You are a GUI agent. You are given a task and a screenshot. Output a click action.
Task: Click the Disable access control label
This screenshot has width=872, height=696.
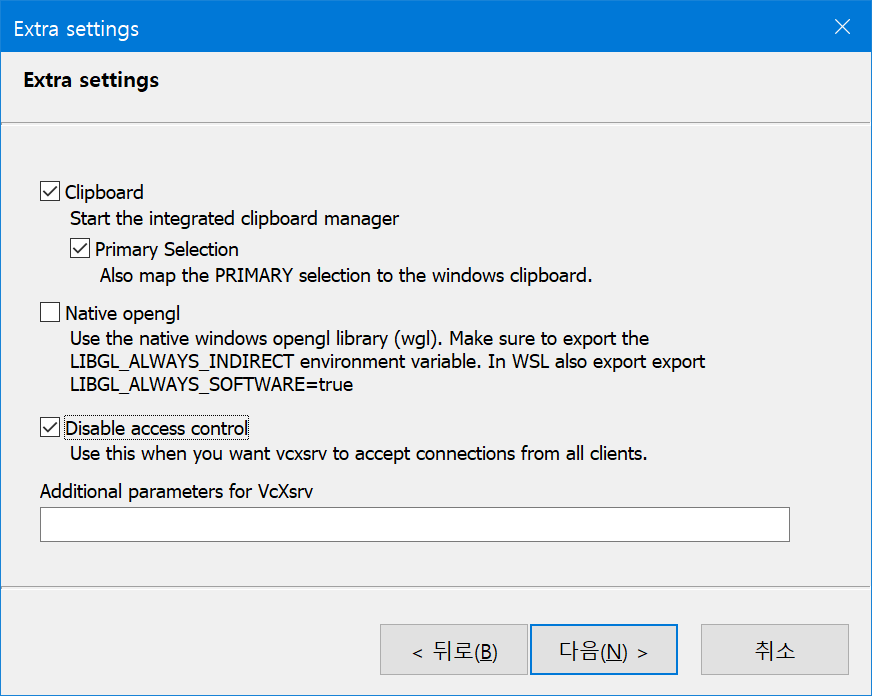coord(156,428)
